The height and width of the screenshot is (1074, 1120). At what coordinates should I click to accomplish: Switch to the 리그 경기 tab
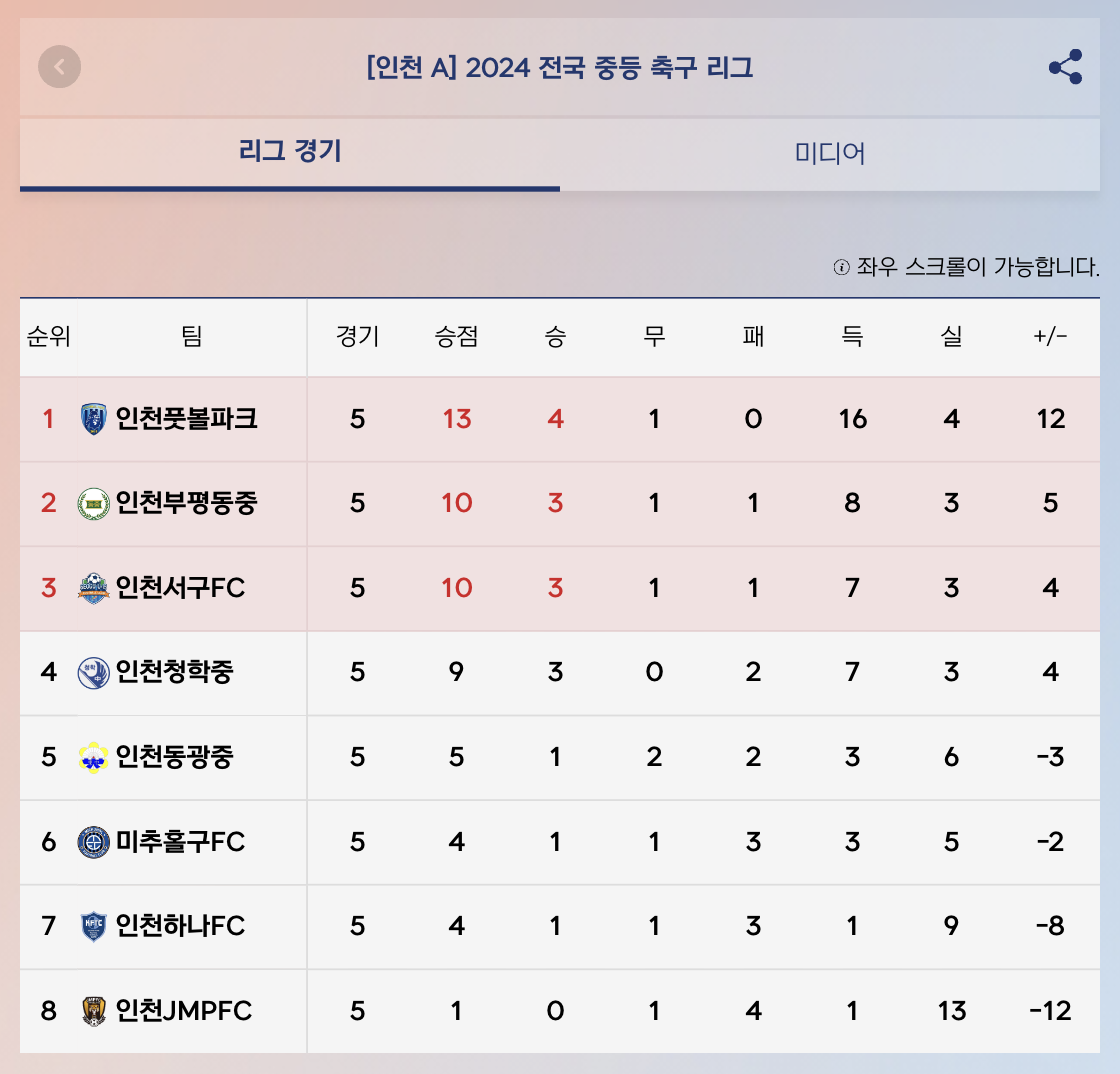(x=290, y=152)
